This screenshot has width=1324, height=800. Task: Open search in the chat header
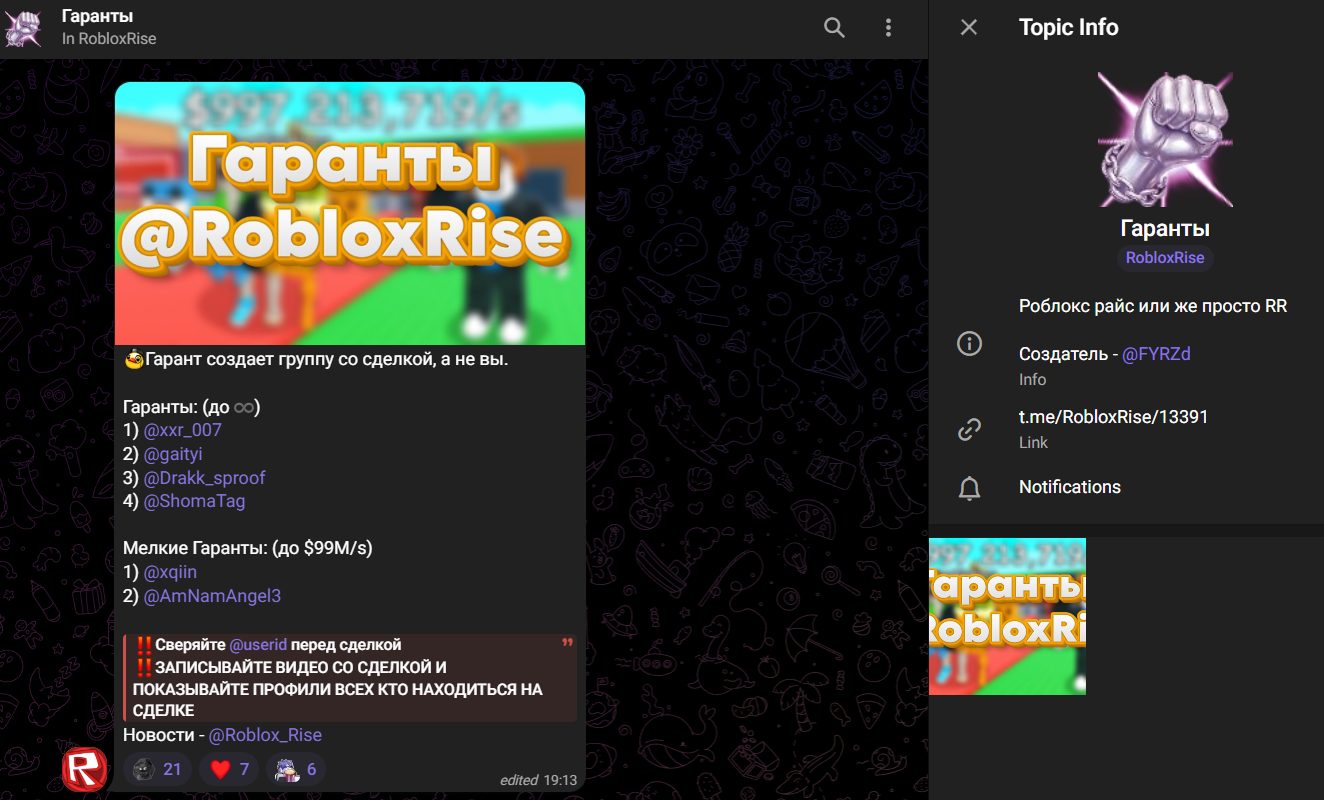coord(834,28)
